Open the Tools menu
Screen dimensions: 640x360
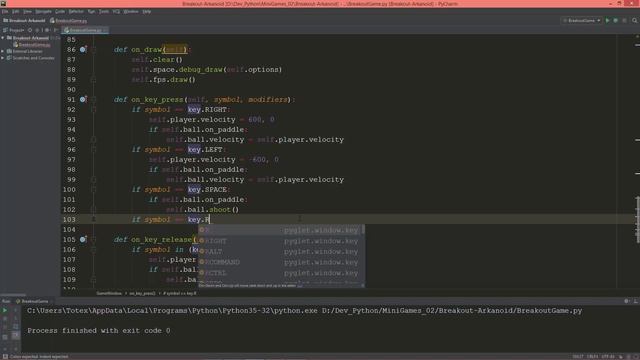point(104,11)
